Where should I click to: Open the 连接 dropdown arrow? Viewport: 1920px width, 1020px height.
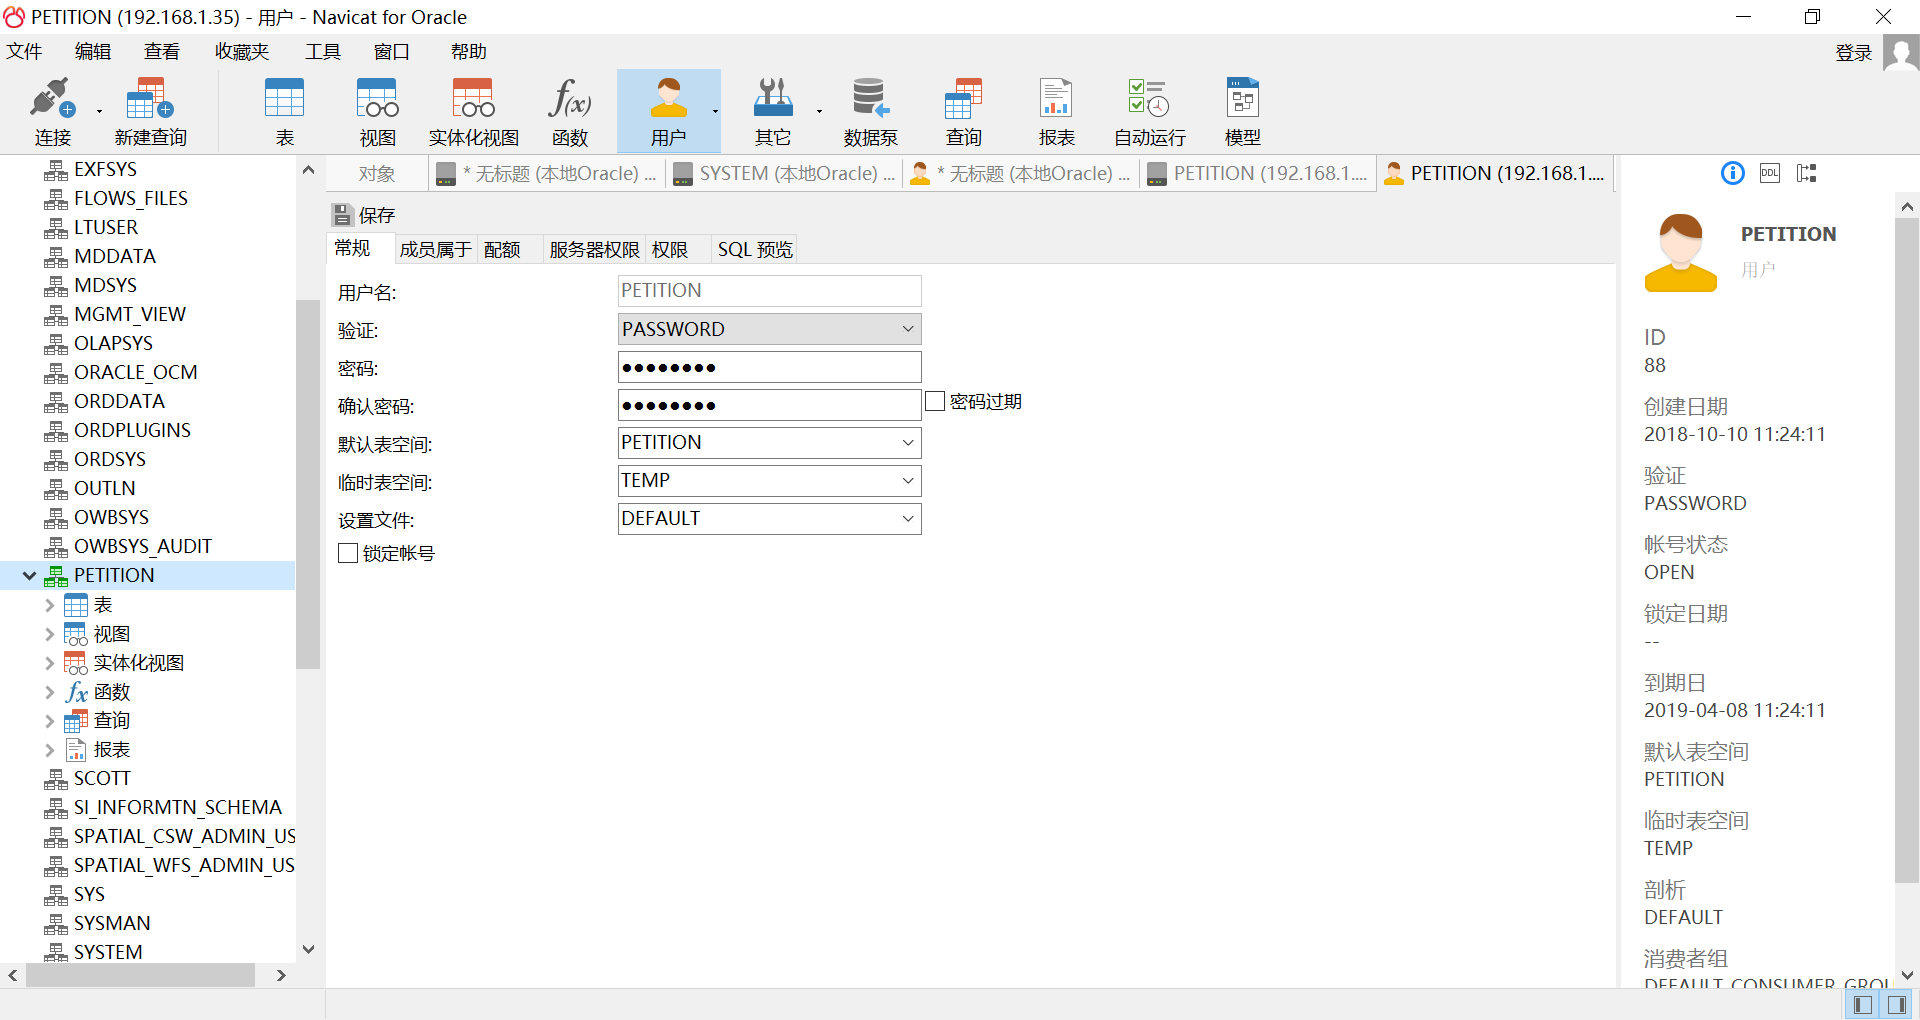point(99,111)
